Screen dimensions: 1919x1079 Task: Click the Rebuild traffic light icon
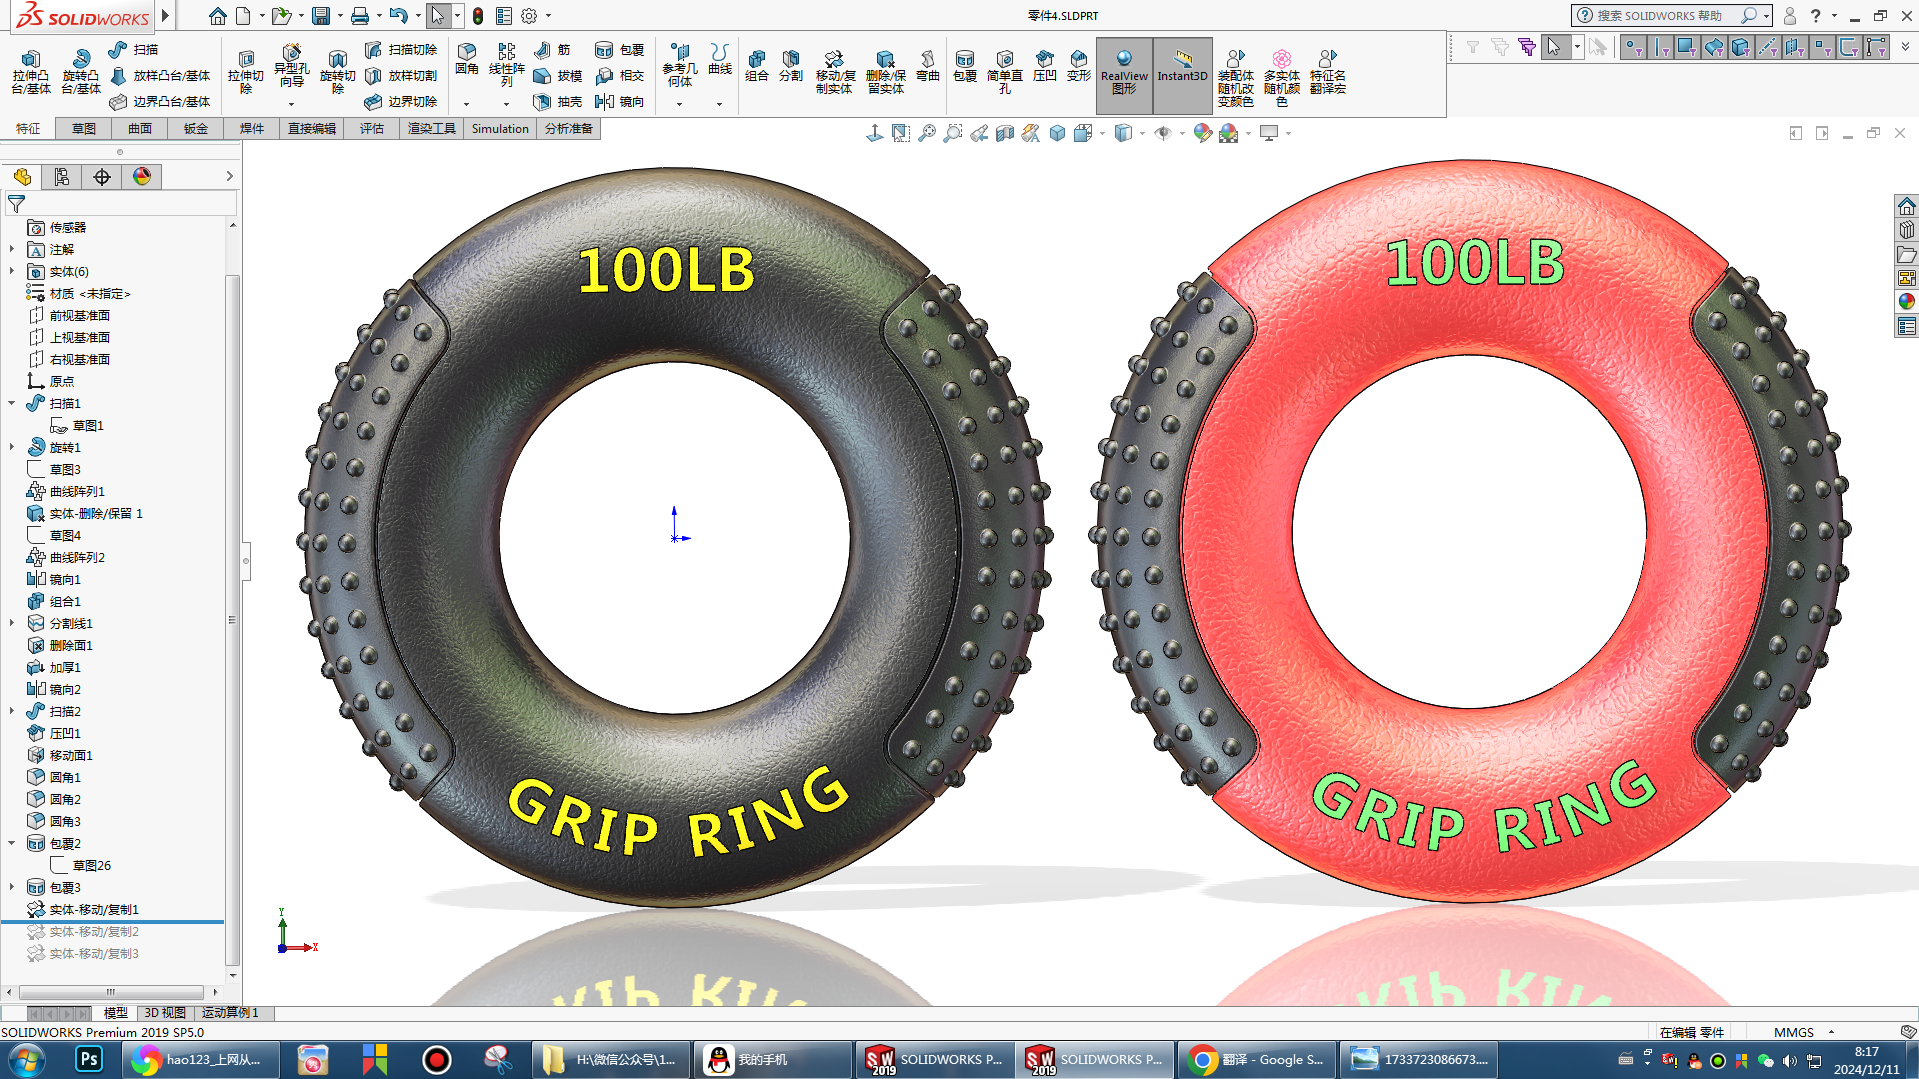(x=478, y=16)
